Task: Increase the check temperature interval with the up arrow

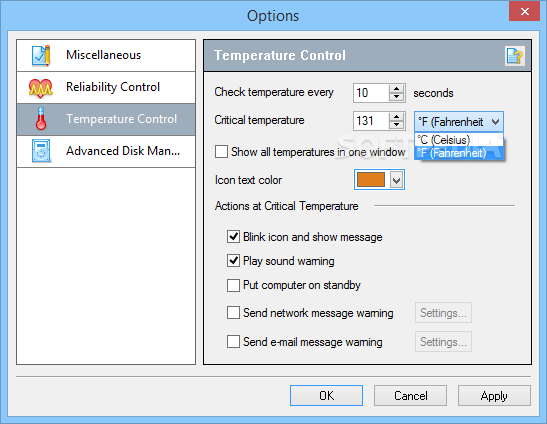Action: click(396, 89)
